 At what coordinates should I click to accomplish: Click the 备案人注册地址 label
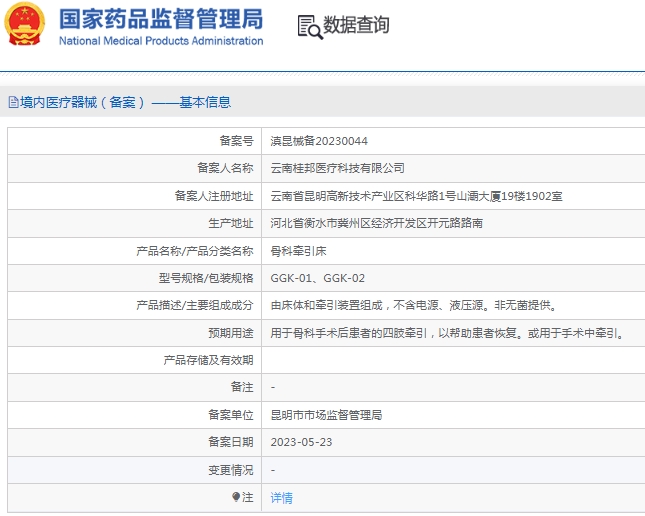(214, 196)
